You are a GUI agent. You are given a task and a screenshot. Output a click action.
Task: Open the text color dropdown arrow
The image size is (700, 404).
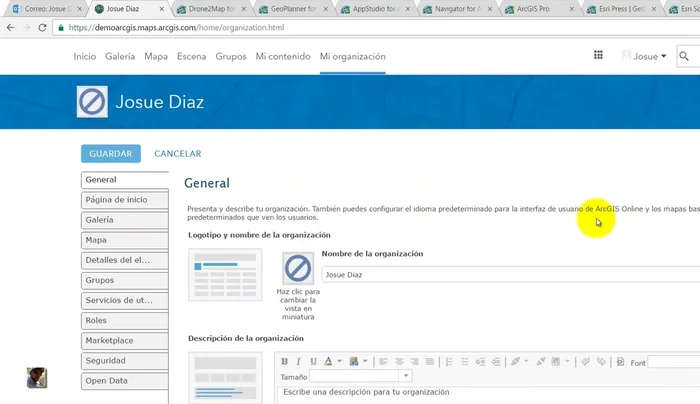(x=339, y=361)
